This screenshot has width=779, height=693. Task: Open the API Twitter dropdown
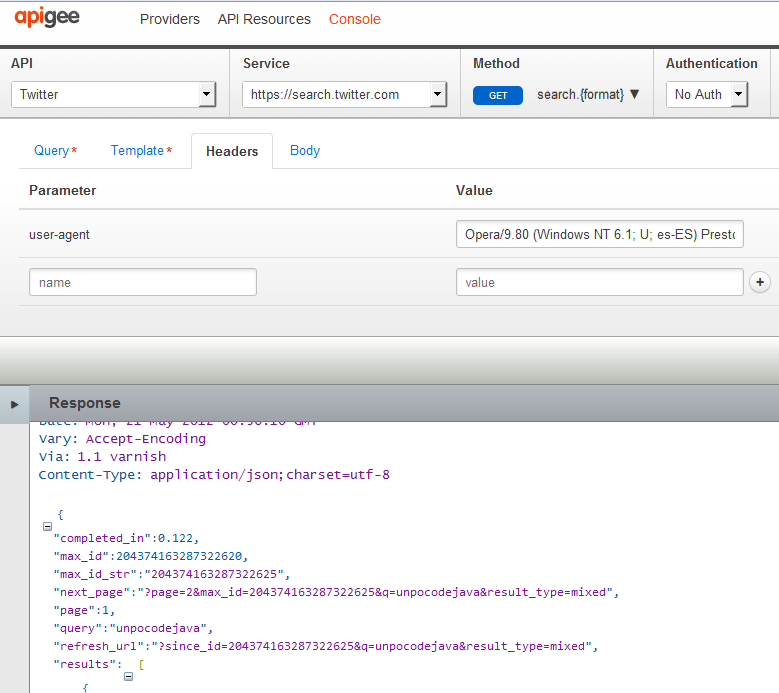(x=113, y=95)
